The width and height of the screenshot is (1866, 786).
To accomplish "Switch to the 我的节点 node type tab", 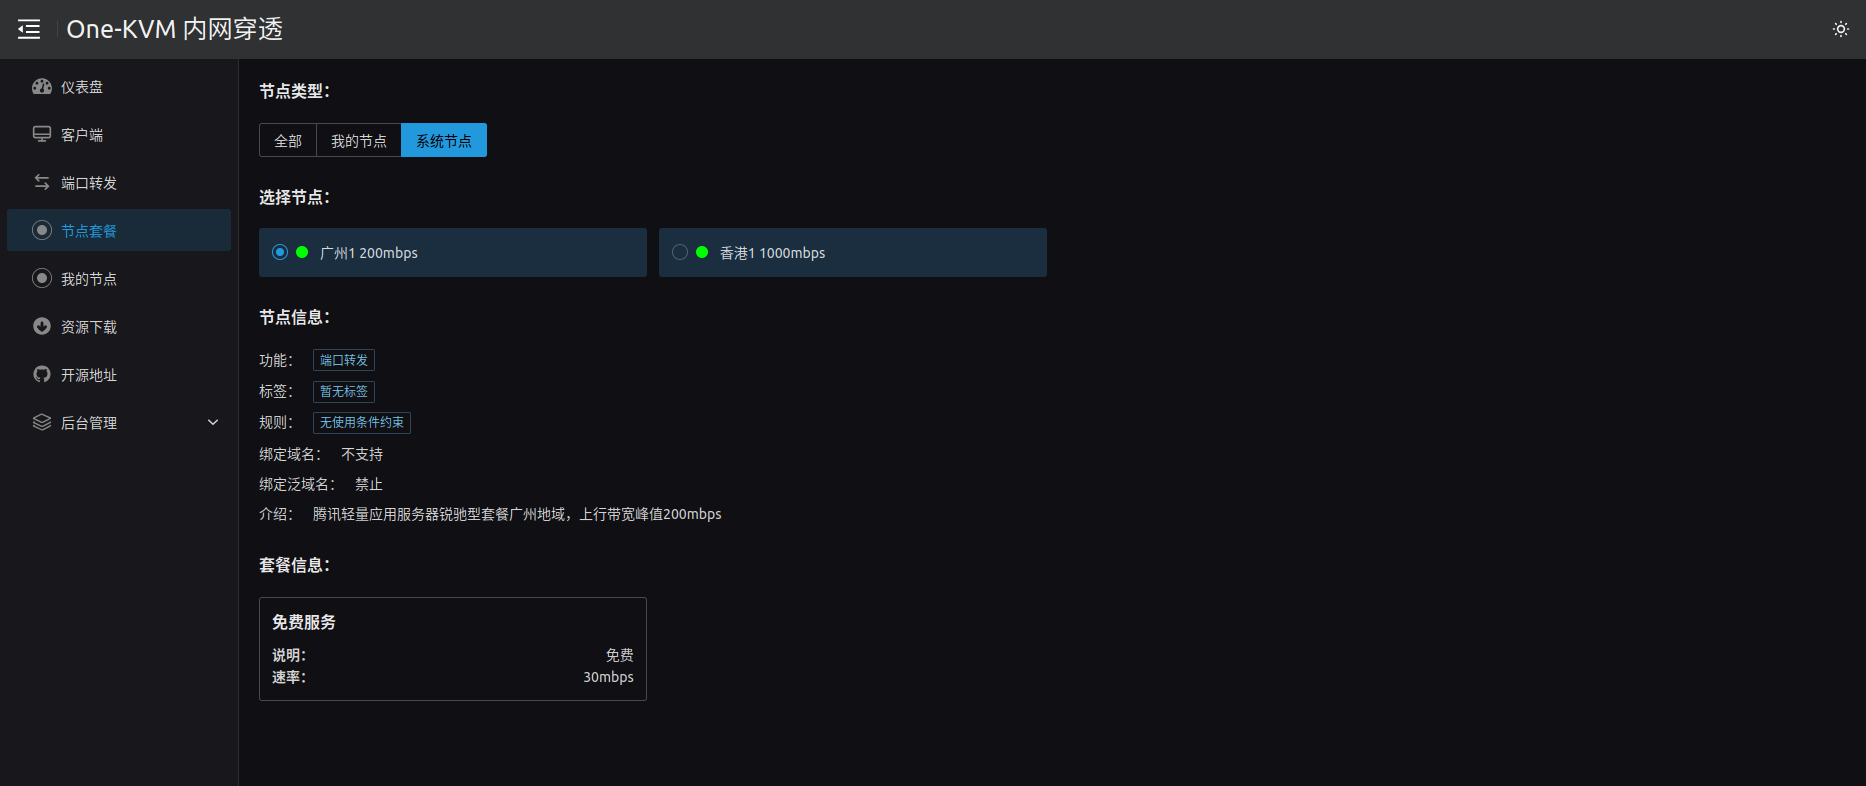I will [x=359, y=141].
